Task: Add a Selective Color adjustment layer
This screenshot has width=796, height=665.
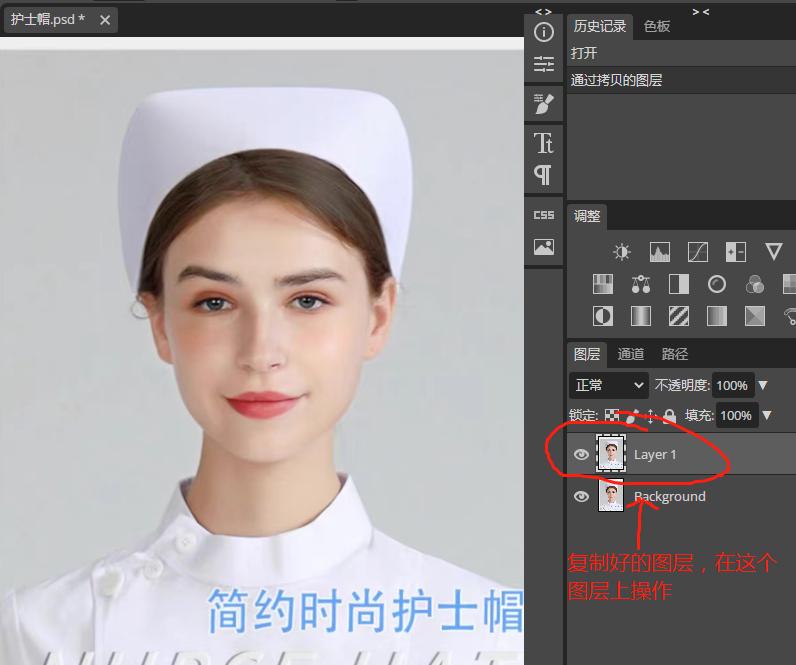Action: click(x=755, y=316)
